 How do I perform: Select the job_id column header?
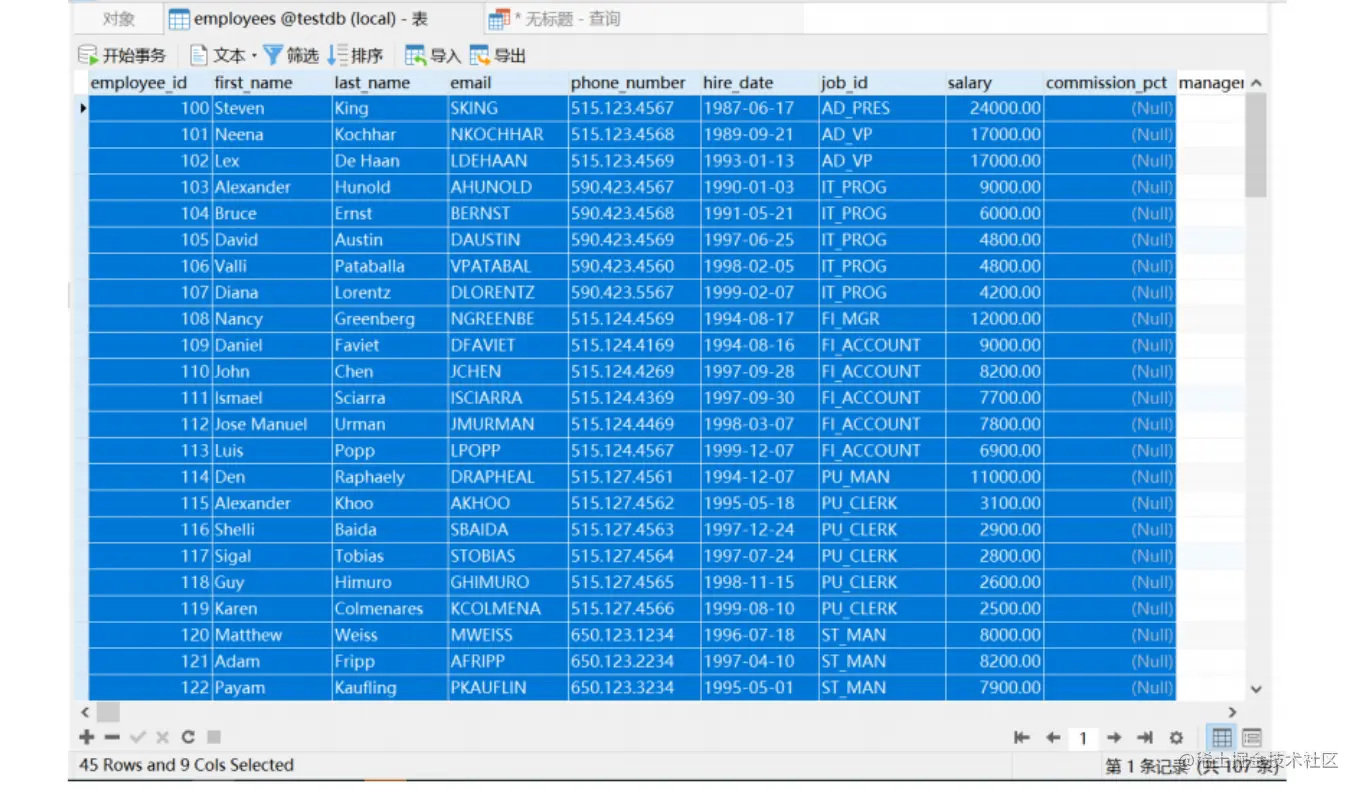pos(881,83)
